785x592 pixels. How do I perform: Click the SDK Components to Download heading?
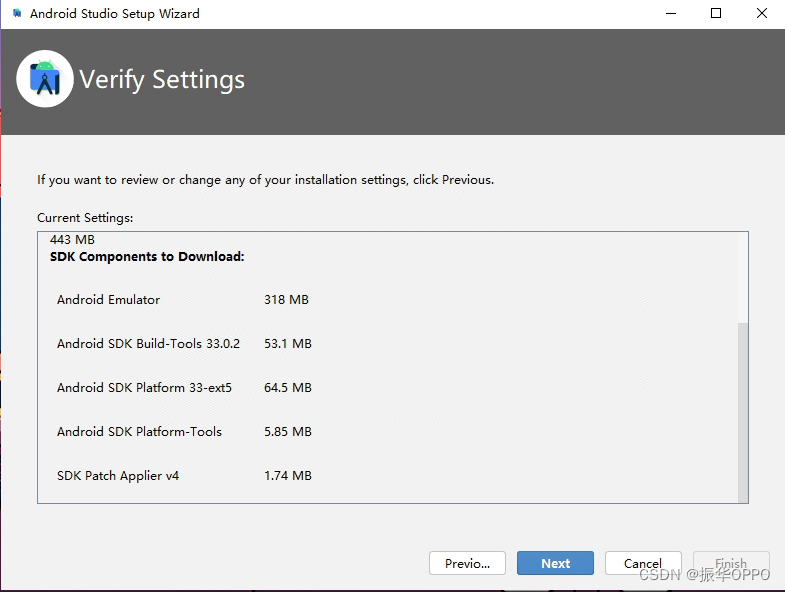click(147, 256)
